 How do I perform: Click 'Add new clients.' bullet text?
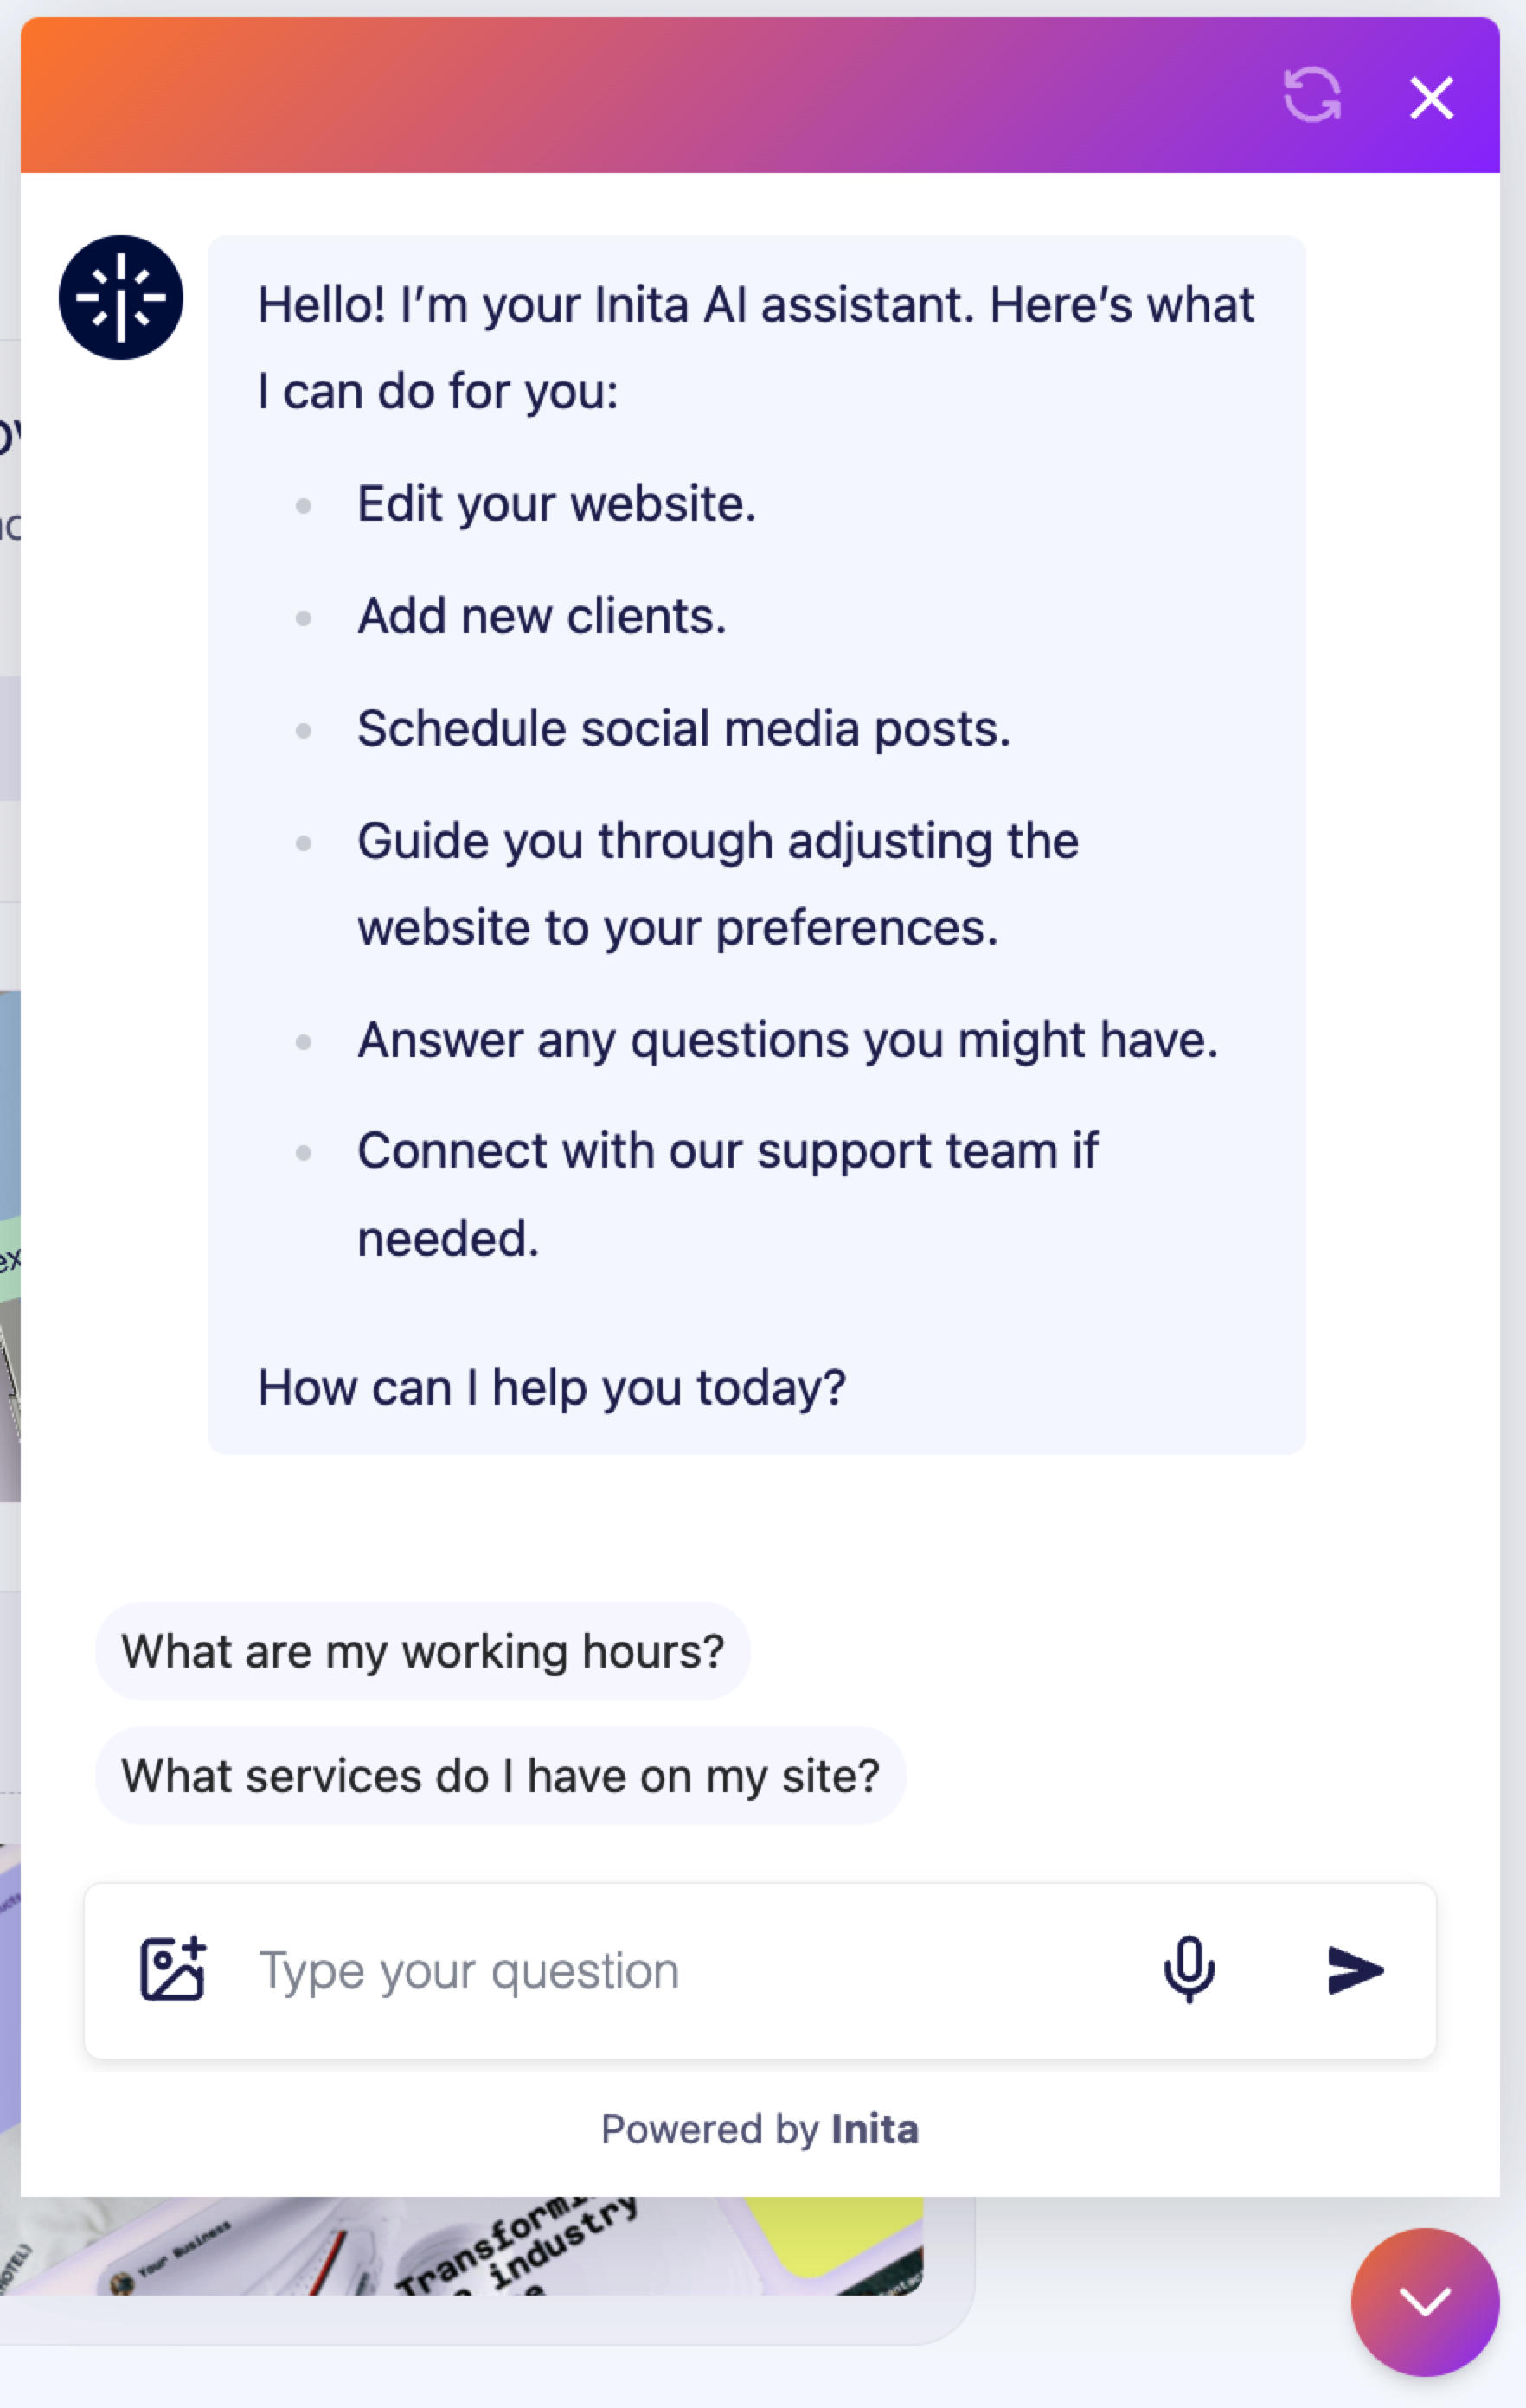tap(542, 616)
